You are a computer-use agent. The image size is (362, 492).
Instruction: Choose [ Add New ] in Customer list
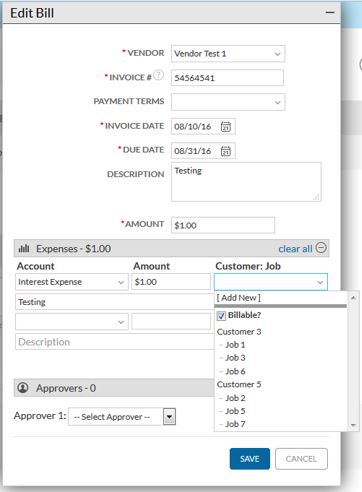coord(239,298)
